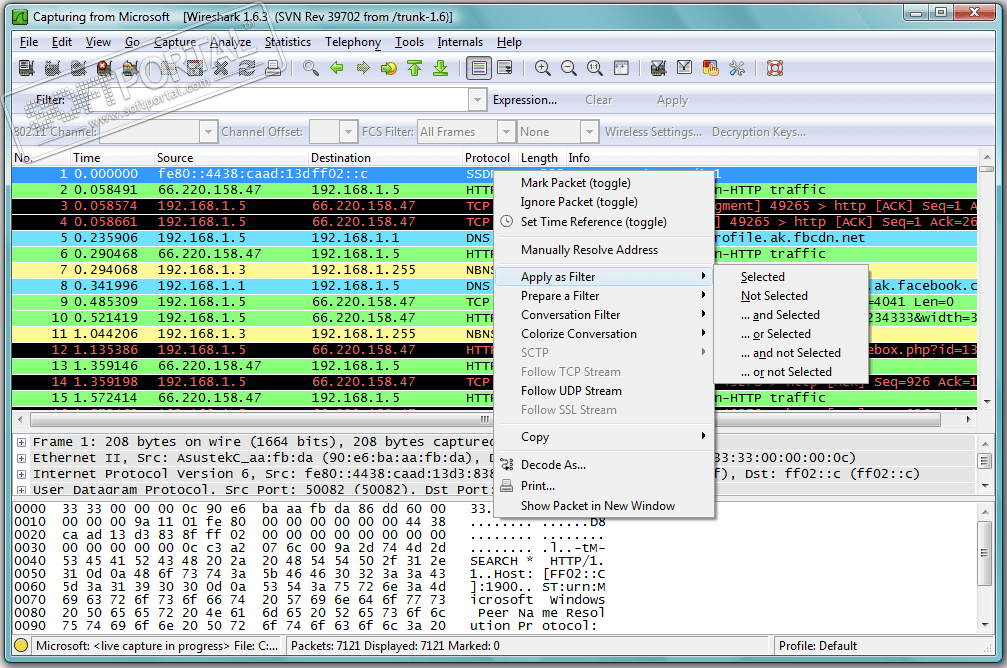Expand the Prepare a Filter submenu
Viewport: 1007px width, 668px height.
coord(602,295)
